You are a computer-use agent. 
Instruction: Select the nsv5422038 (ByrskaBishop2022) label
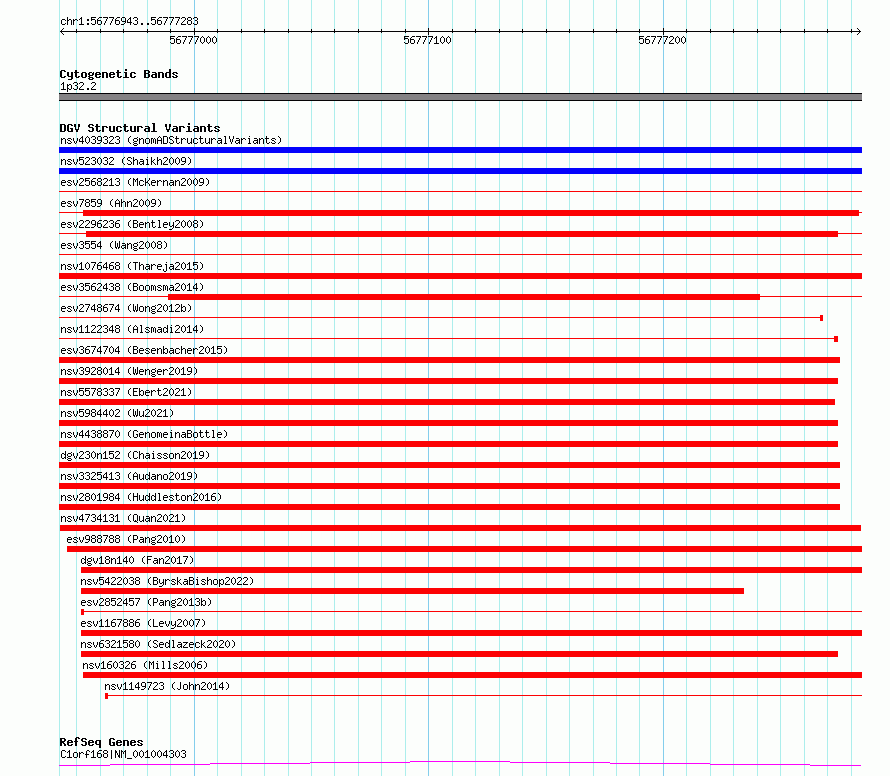167,581
